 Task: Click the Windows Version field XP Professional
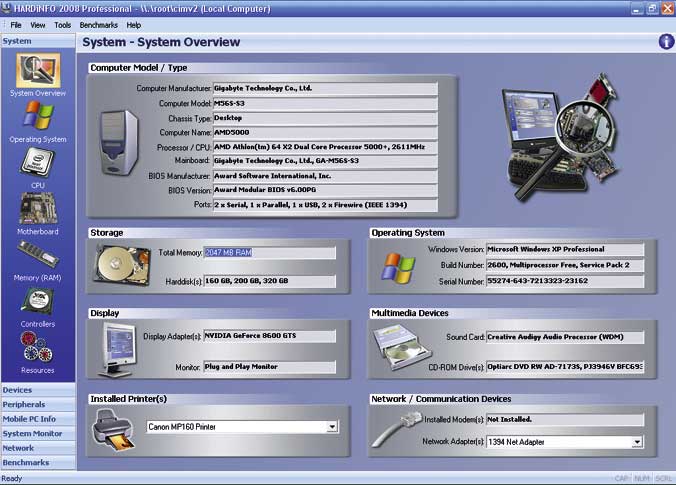pyautogui.click(x=565, y=249)
